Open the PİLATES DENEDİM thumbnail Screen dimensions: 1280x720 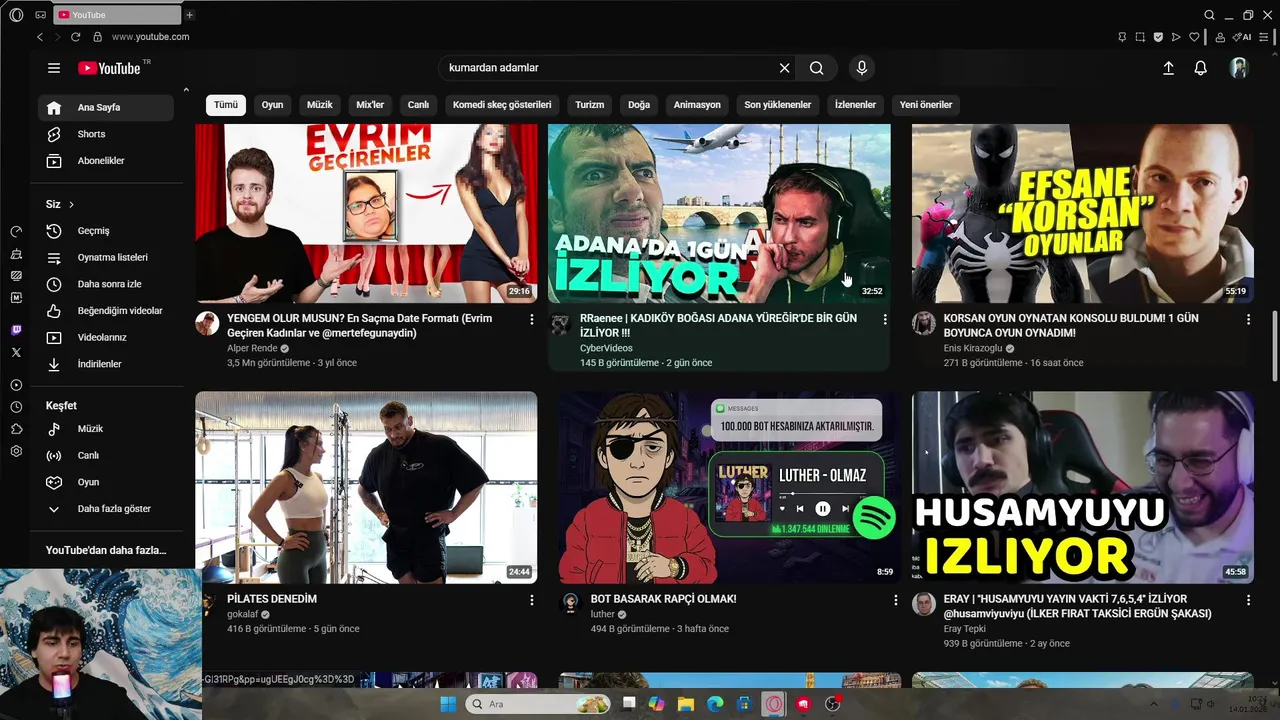[x=366, y=487]
